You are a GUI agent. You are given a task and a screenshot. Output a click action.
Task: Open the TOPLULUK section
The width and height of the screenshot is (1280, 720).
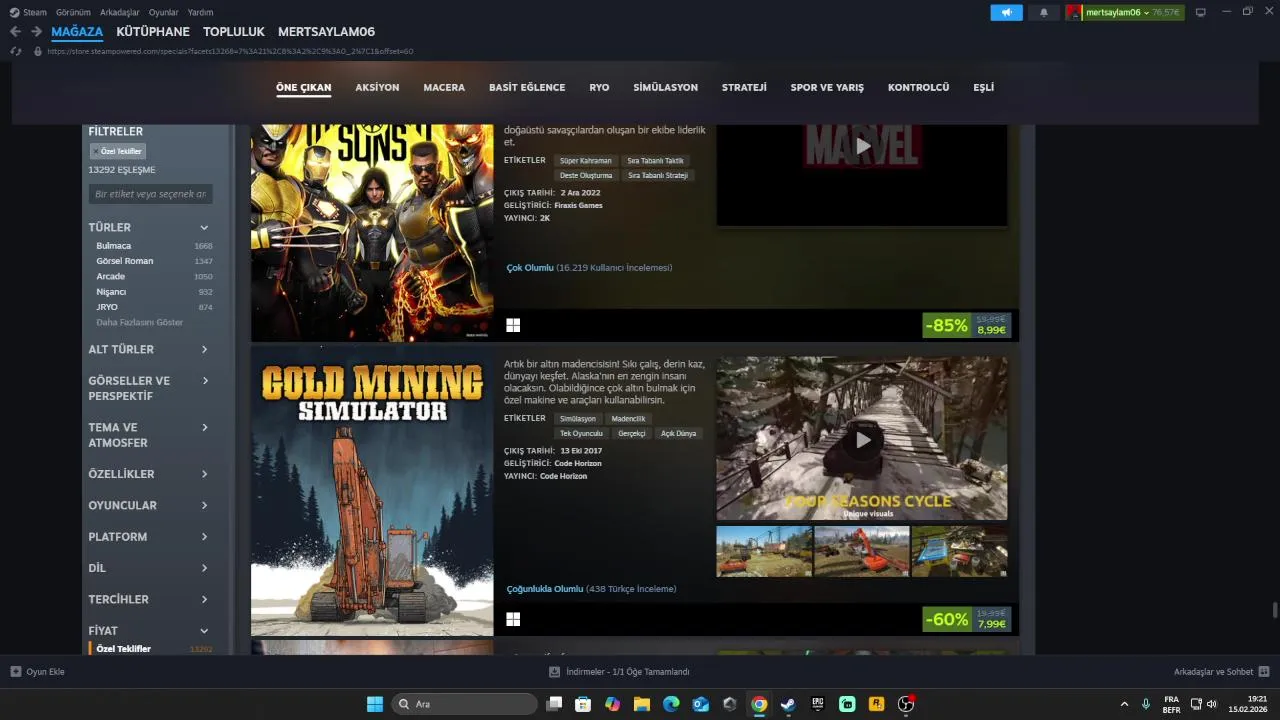[x=233, y=32]
